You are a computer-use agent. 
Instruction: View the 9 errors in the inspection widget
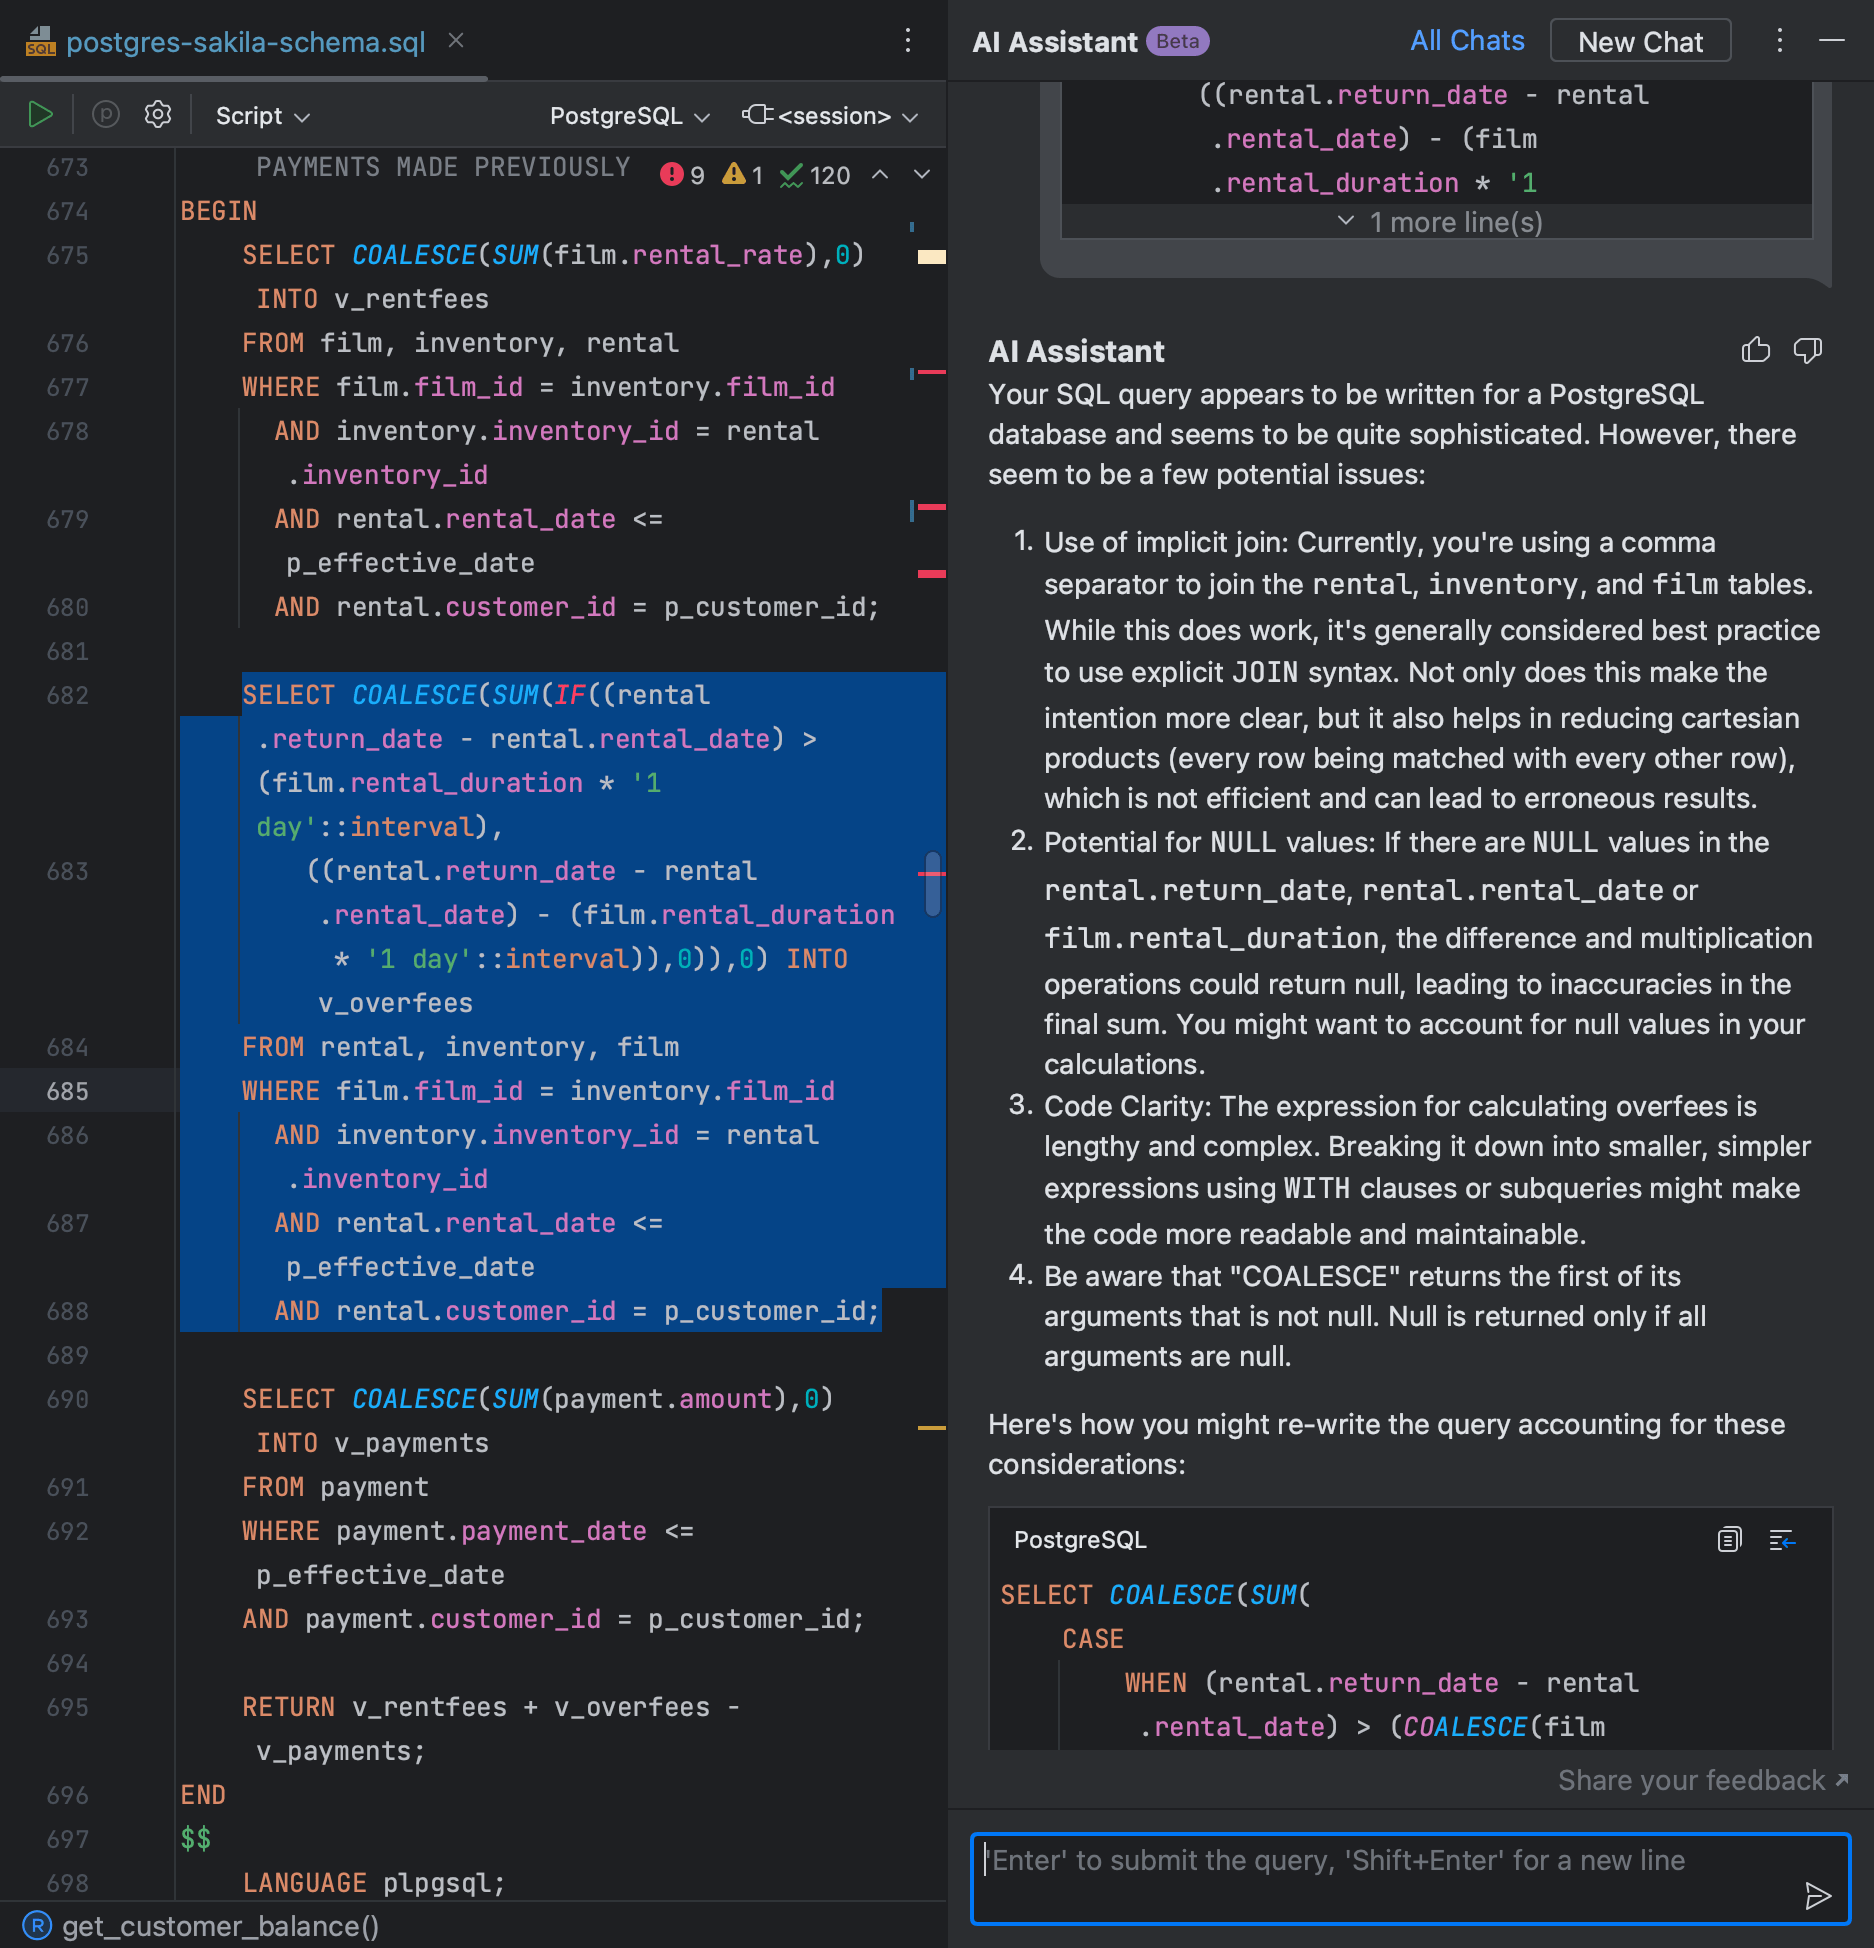tap(681, 174)
